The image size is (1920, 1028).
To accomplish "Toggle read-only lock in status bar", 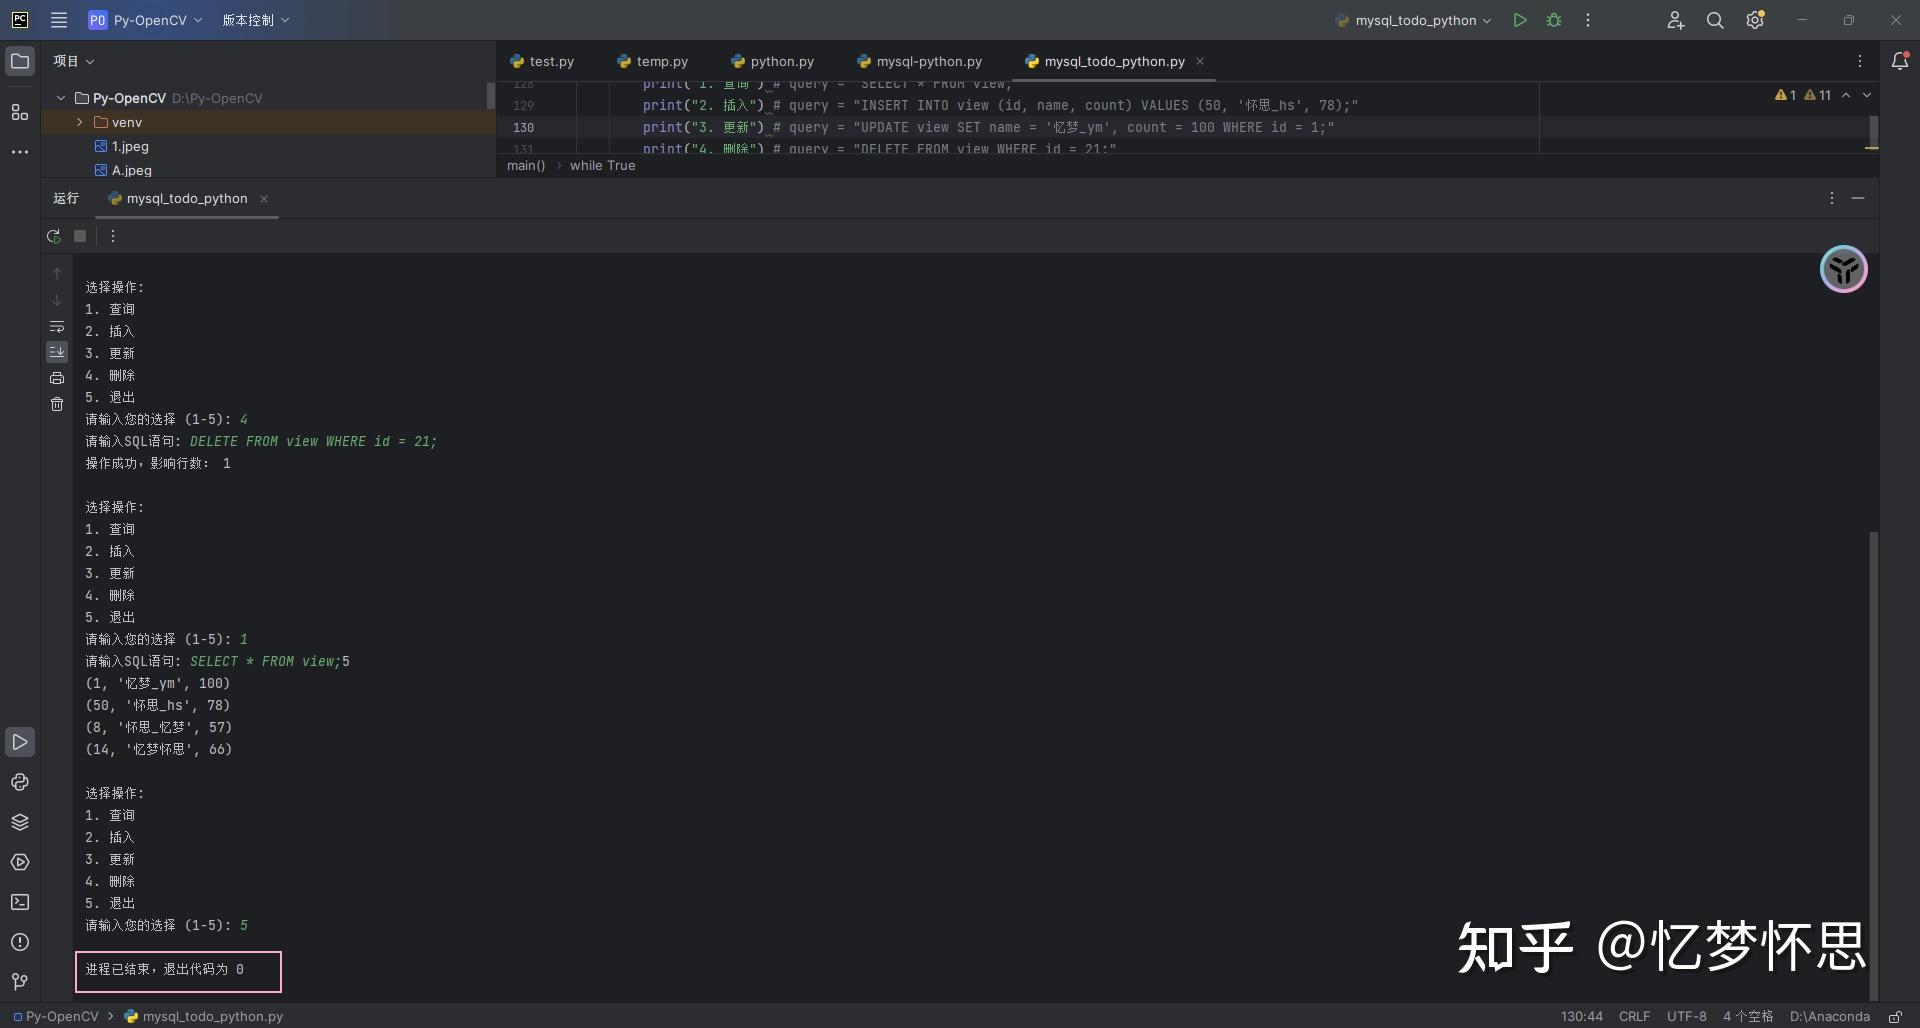I will coord(1895,1017).
